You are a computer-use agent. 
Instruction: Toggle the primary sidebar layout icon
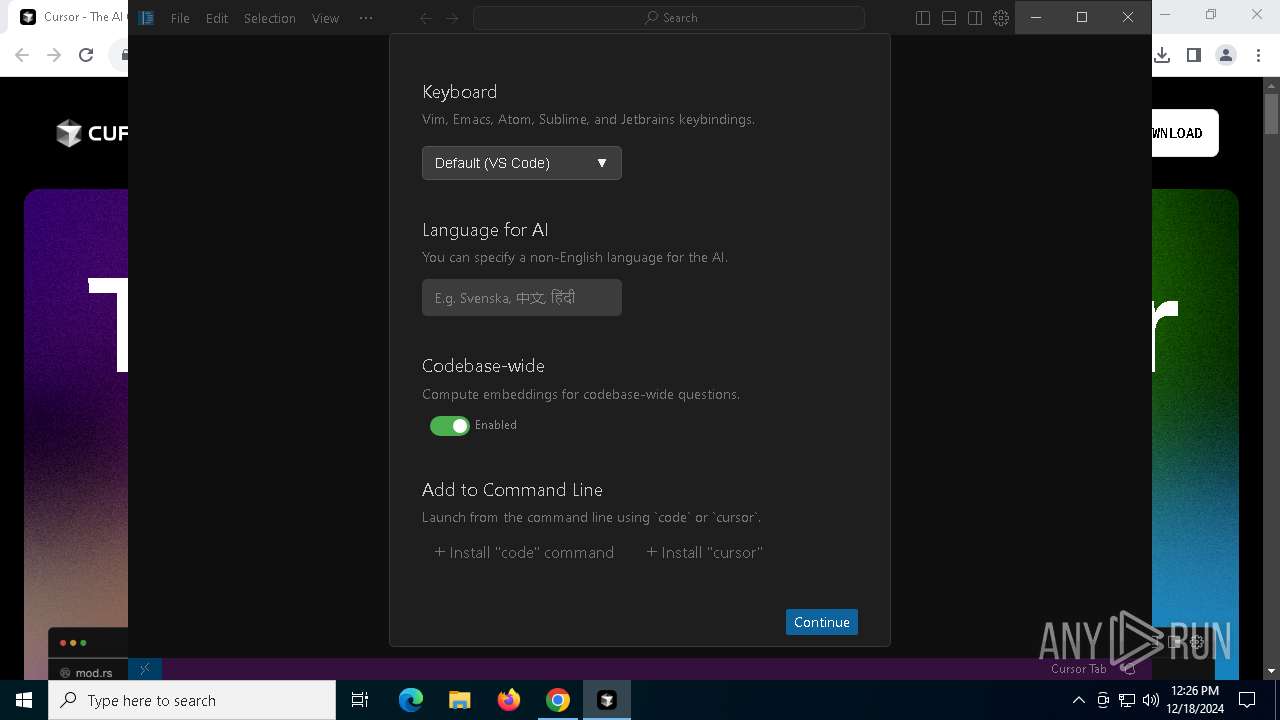tap(923, 18)
